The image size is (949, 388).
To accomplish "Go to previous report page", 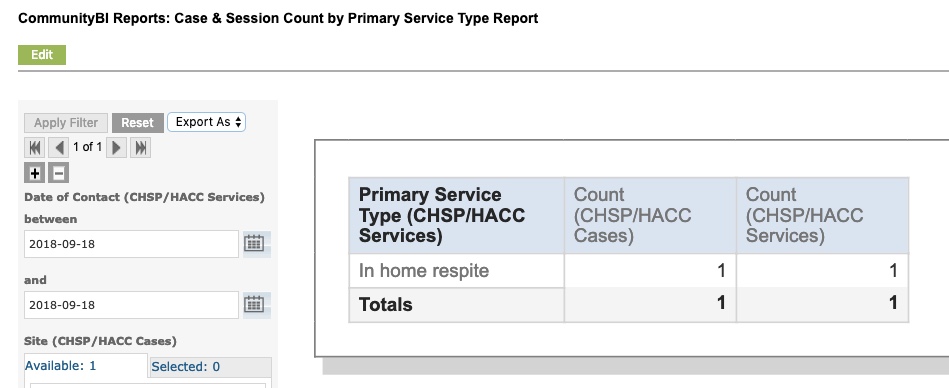I will (x=58, y=147).
